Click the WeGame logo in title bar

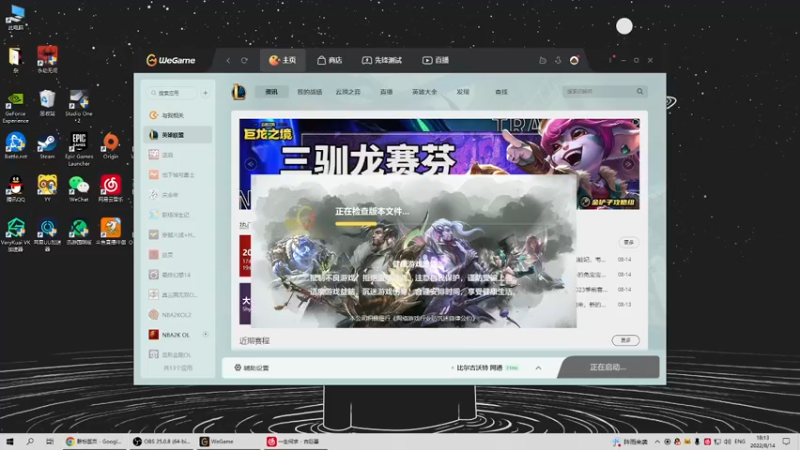[171, 60]
